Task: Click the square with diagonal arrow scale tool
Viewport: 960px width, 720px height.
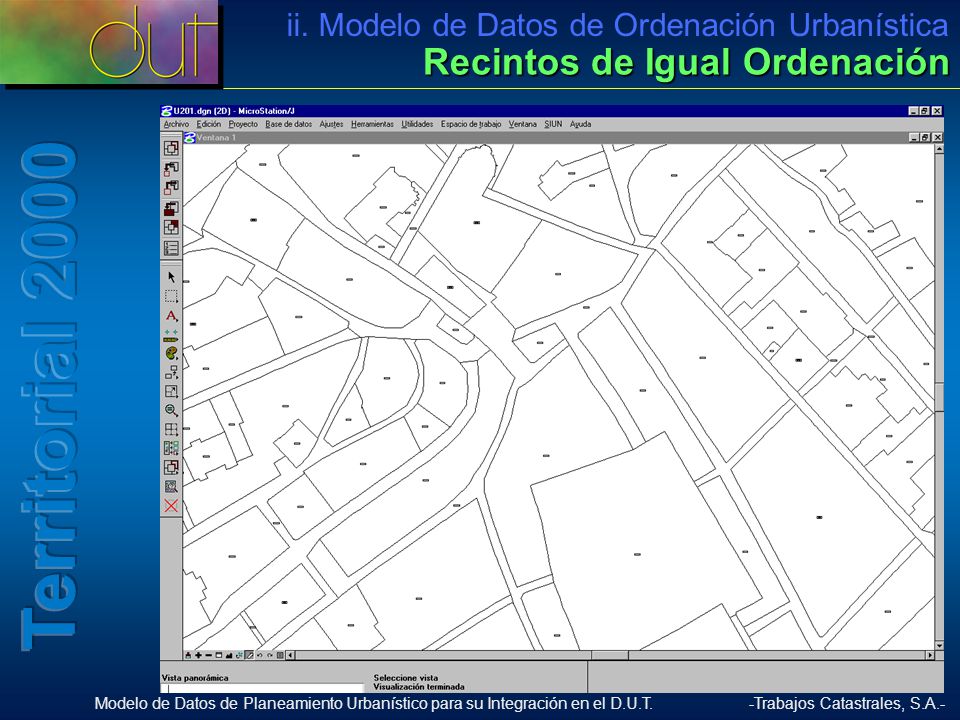Action: pos(171,391)
